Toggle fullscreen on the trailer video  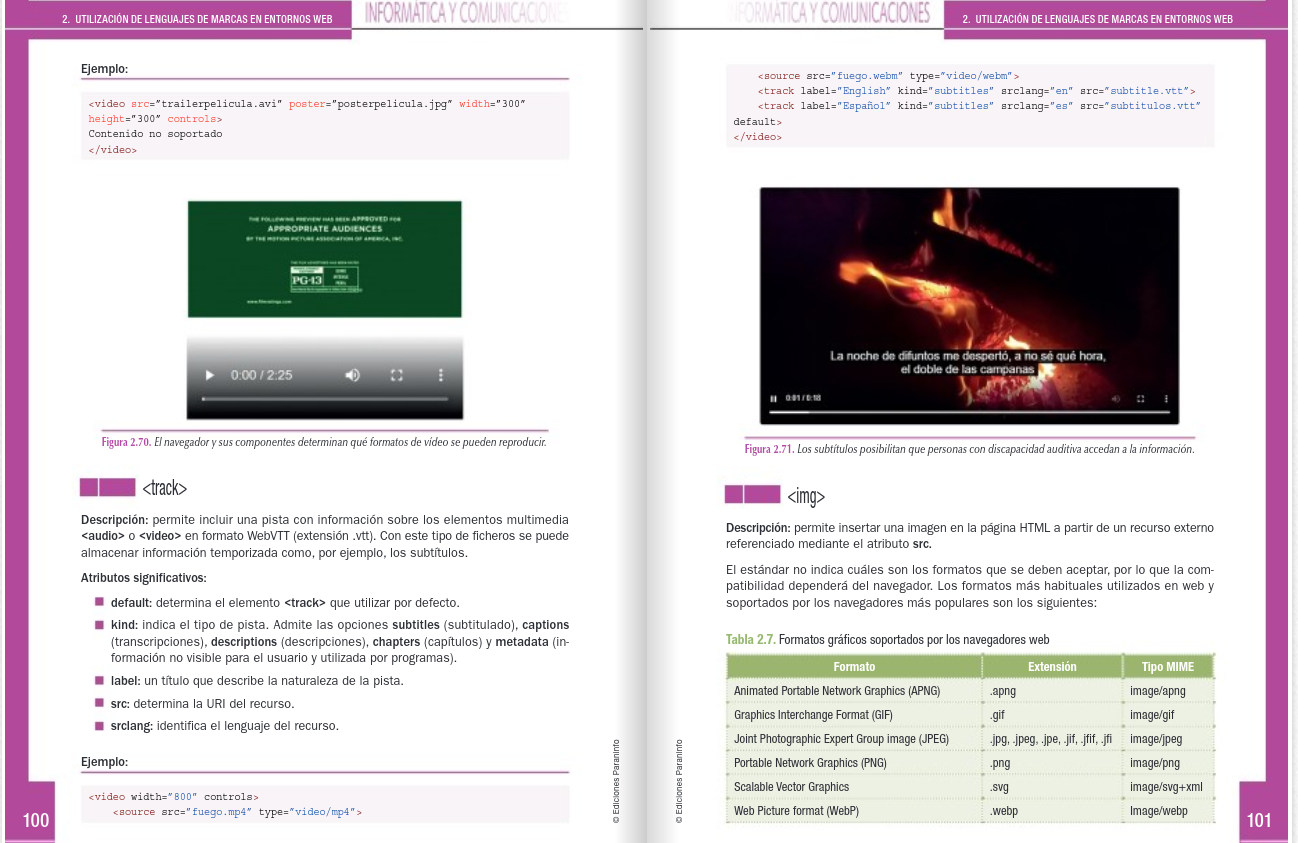click(397, 375)
